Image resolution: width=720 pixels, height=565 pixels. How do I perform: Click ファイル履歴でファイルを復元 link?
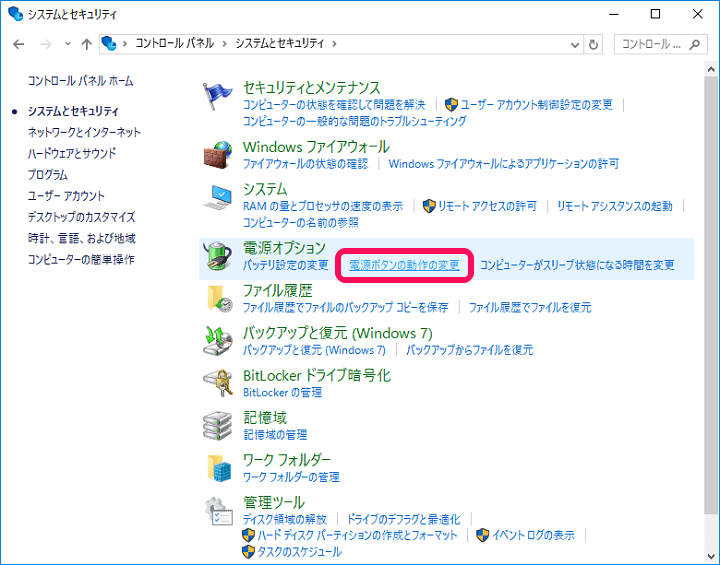point(530,307)
